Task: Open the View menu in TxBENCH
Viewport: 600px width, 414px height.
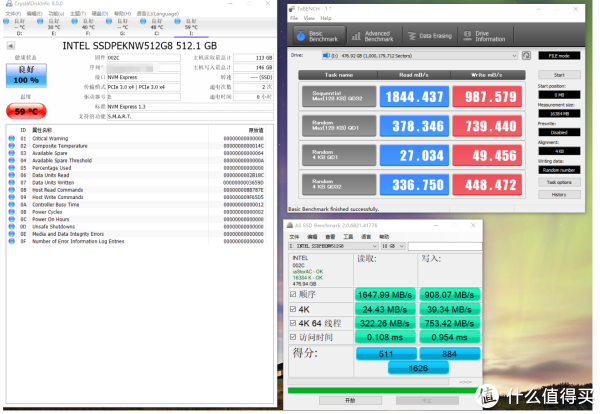Action: tap(309, 18)
